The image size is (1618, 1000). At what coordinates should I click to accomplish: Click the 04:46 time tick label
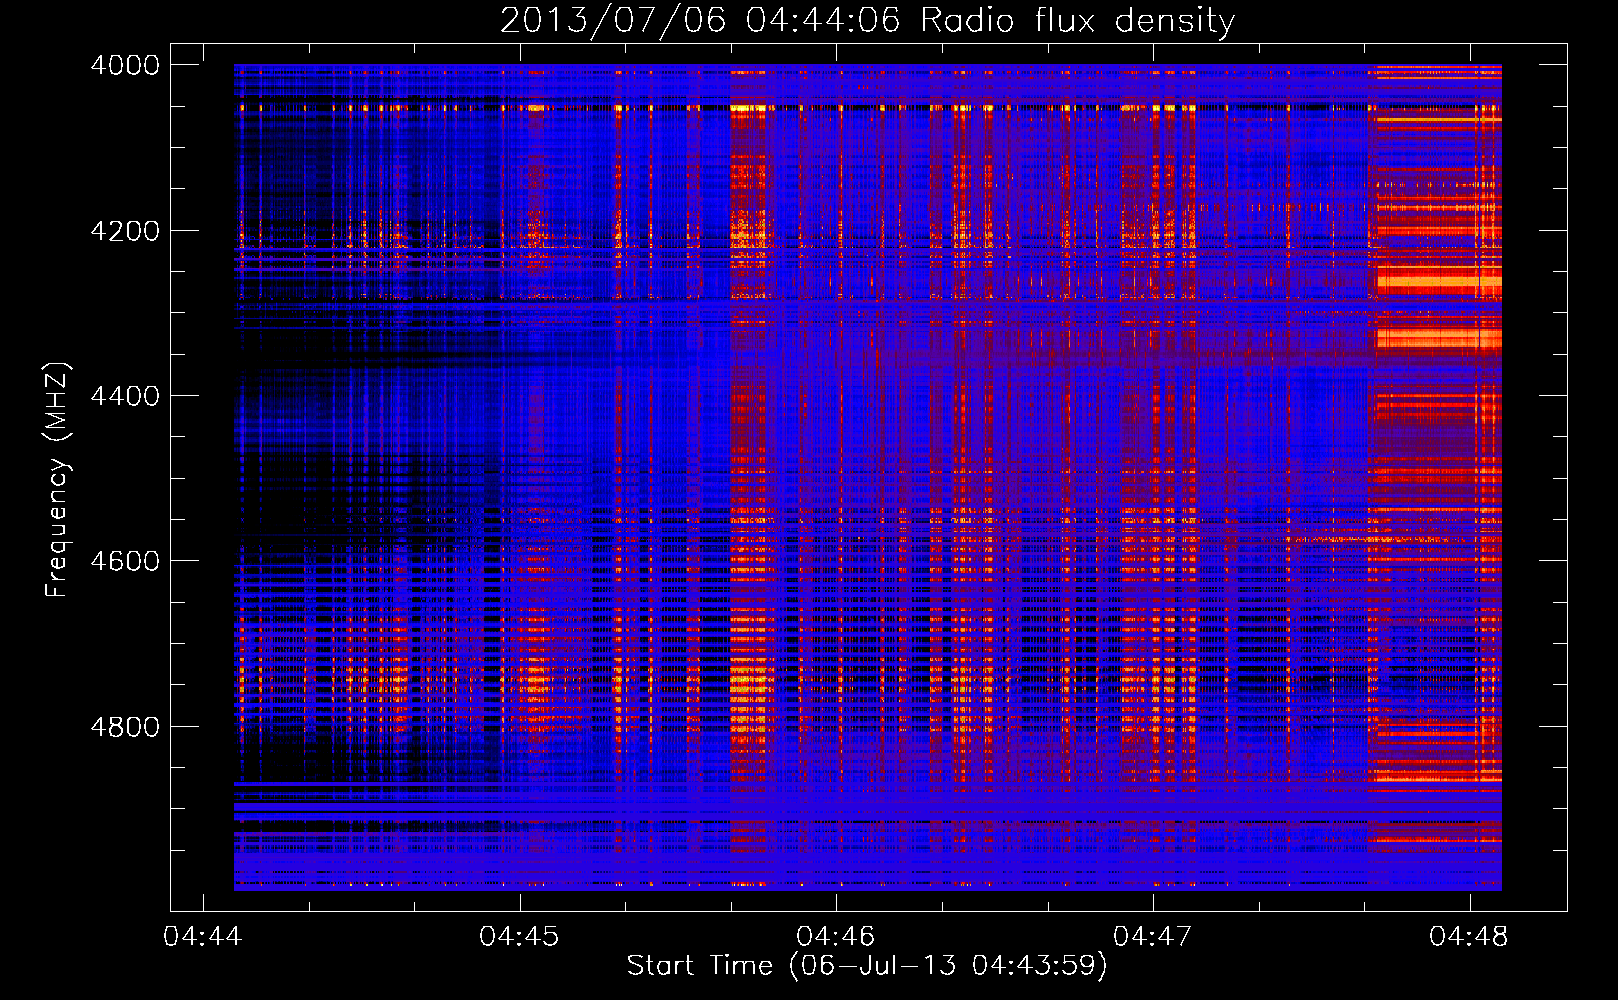click(x=836, y=936)
